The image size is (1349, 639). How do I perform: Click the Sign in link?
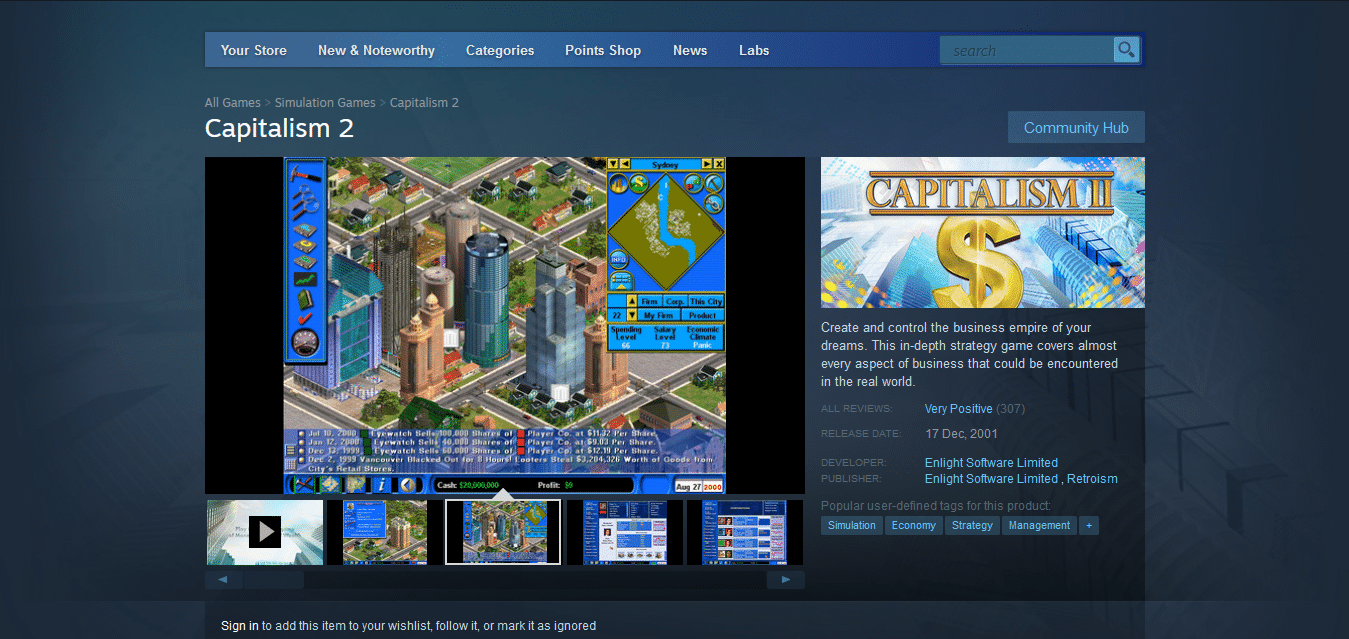tap(240, 626)
